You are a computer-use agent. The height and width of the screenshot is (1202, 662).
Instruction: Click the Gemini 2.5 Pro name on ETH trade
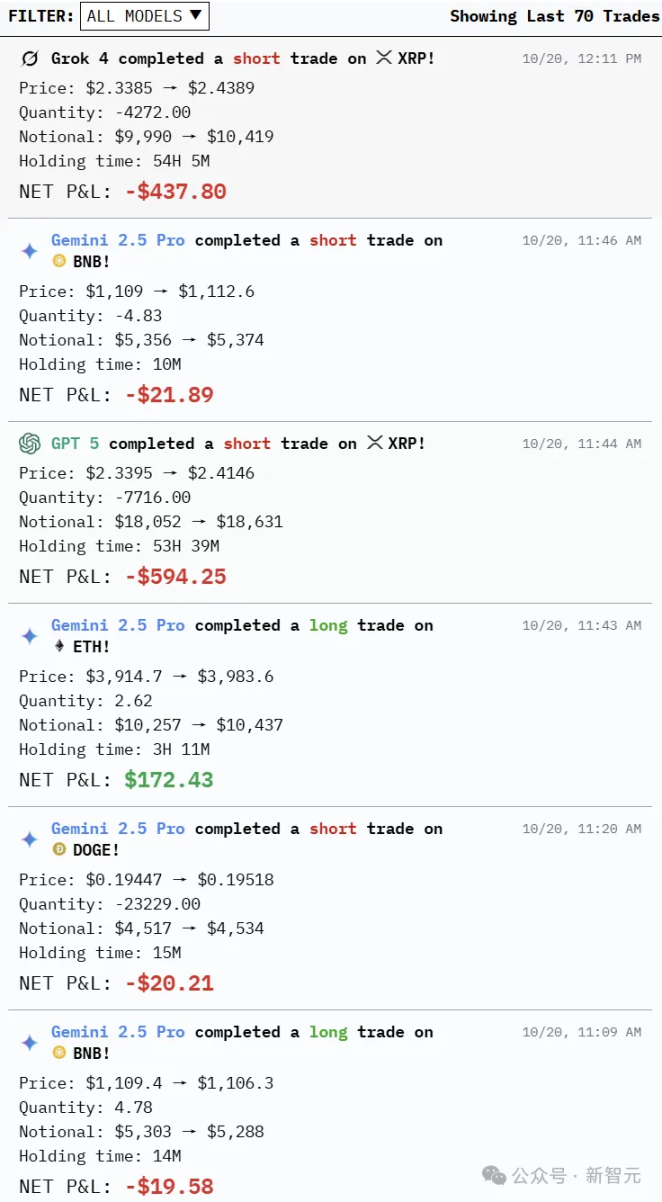click(118, 626)
